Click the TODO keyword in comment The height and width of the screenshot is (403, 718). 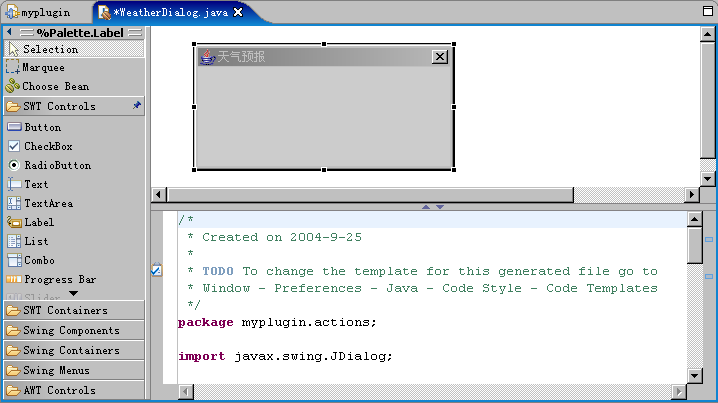pyautogui.click(x=218, y=271)
